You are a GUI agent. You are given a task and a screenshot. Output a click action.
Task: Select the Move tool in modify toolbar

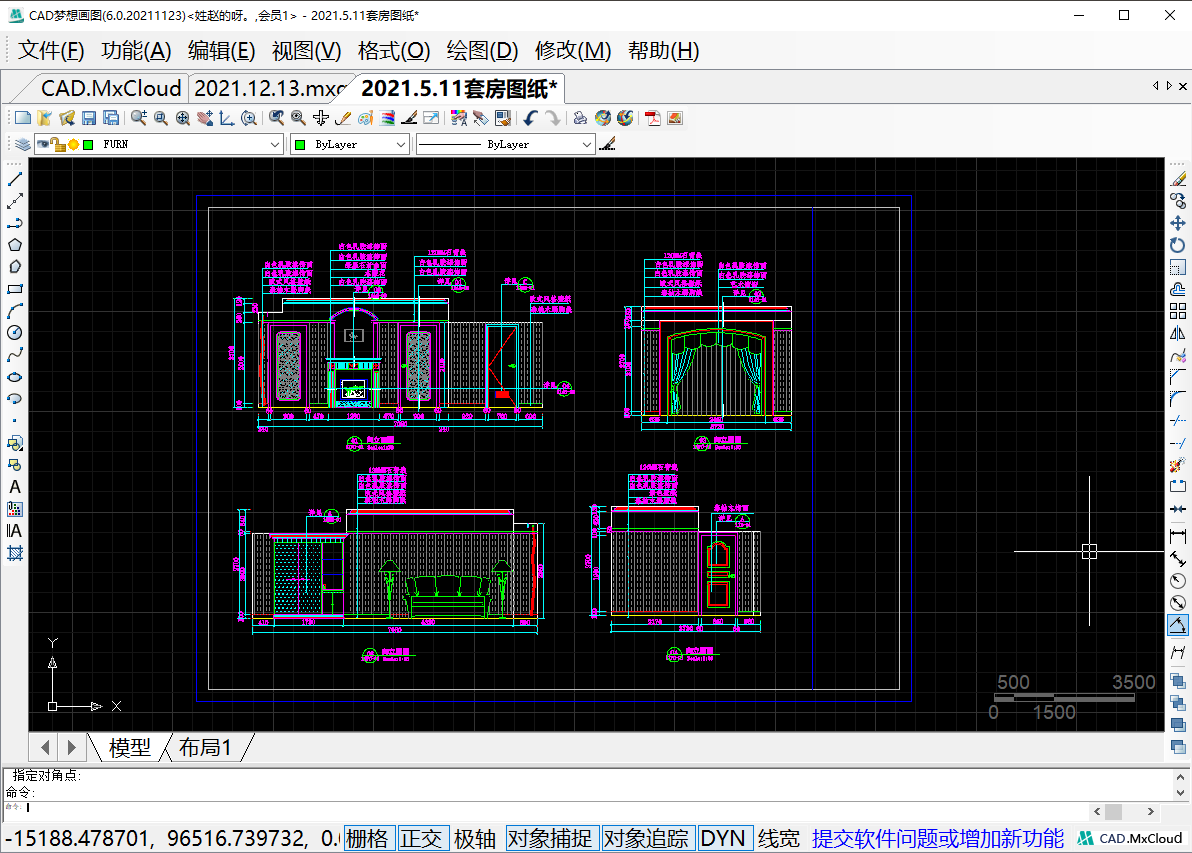[x=1178, y=224]
